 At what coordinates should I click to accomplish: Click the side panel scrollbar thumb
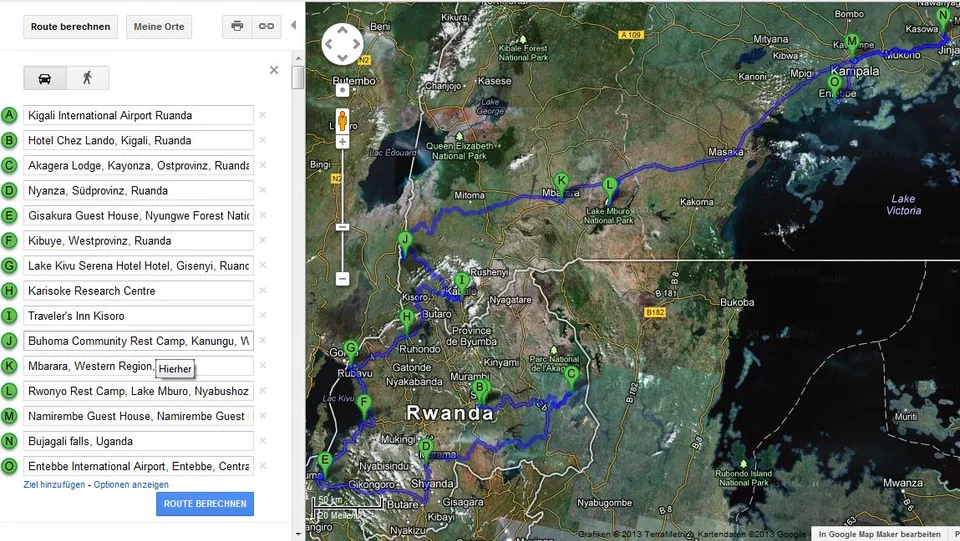tap(298, 78)
